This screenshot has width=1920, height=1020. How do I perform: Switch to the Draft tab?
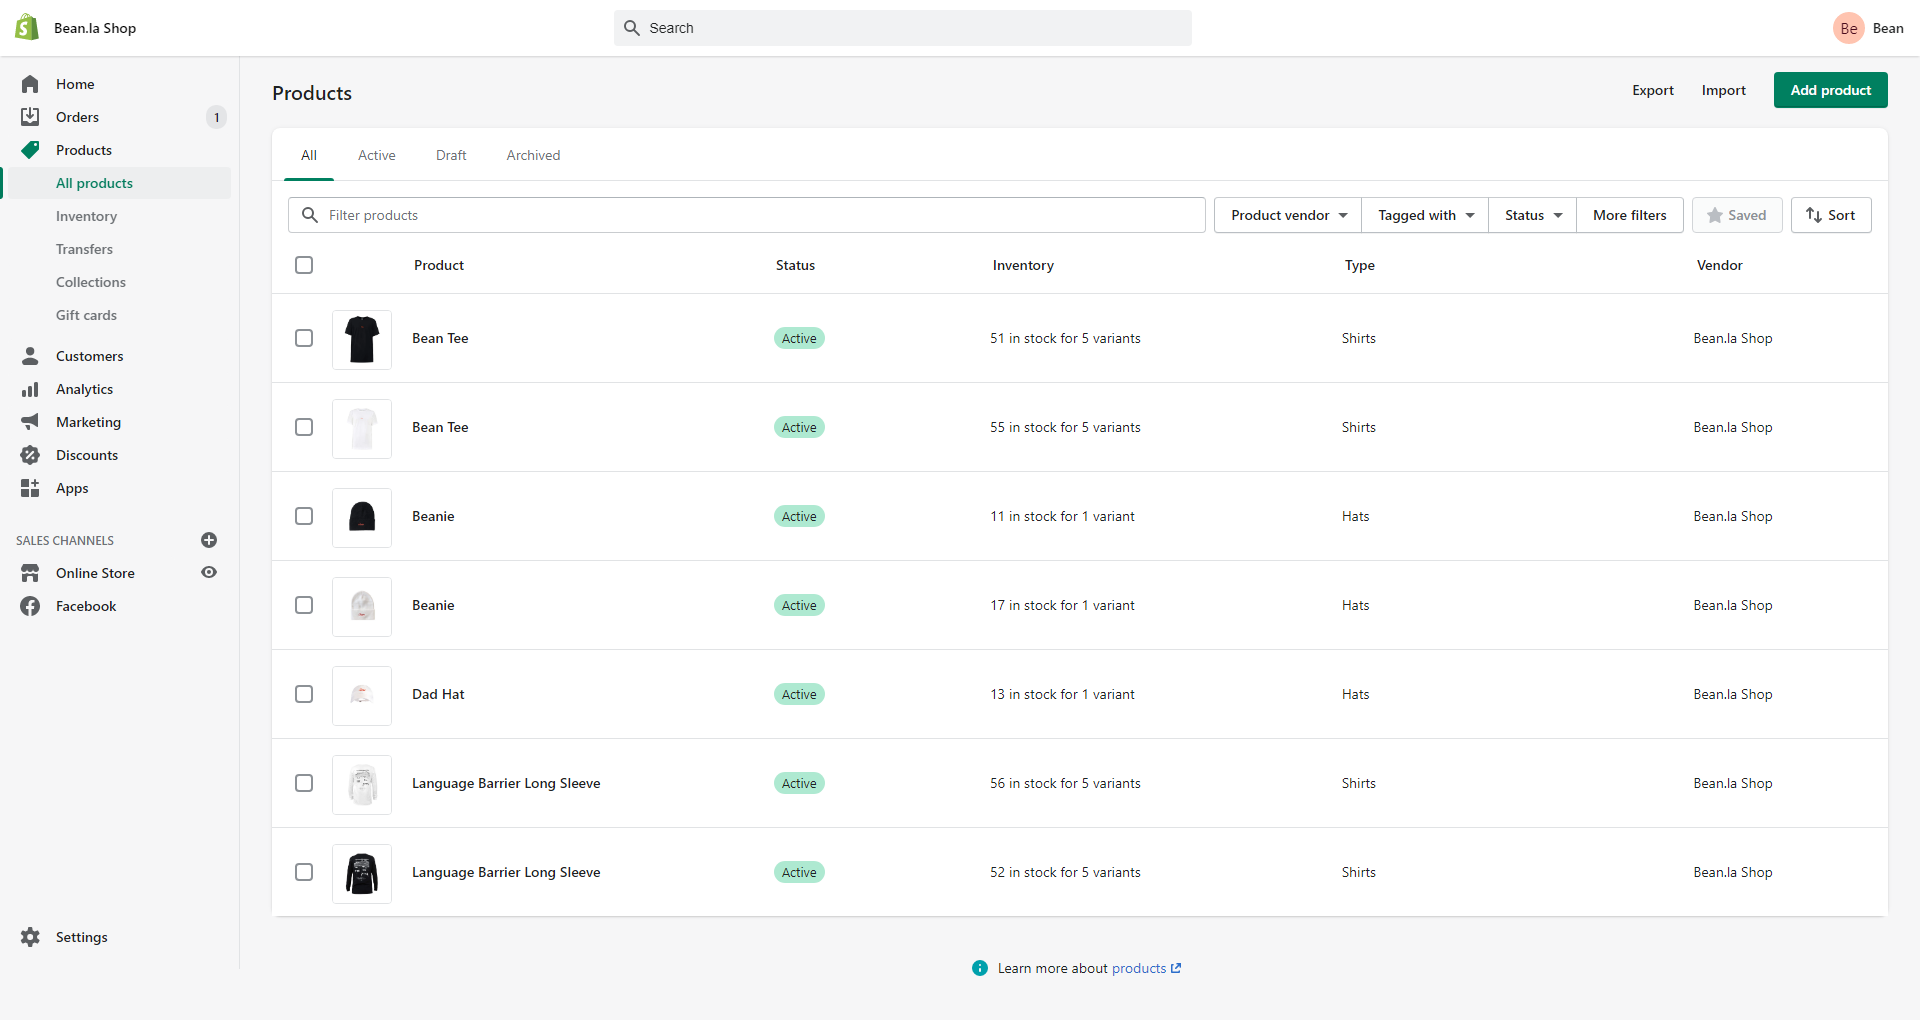click(x=450, y=155)
